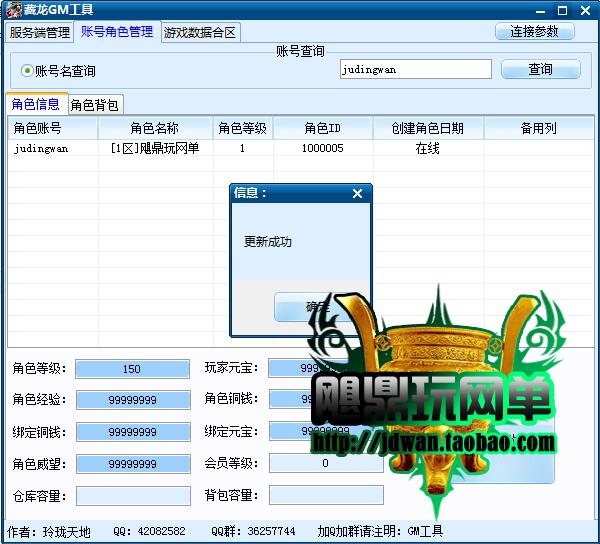The width and height of the screenshot is (600, 544).
Task: Switch to the 服务端管理 tab
Action: [40, 32]
